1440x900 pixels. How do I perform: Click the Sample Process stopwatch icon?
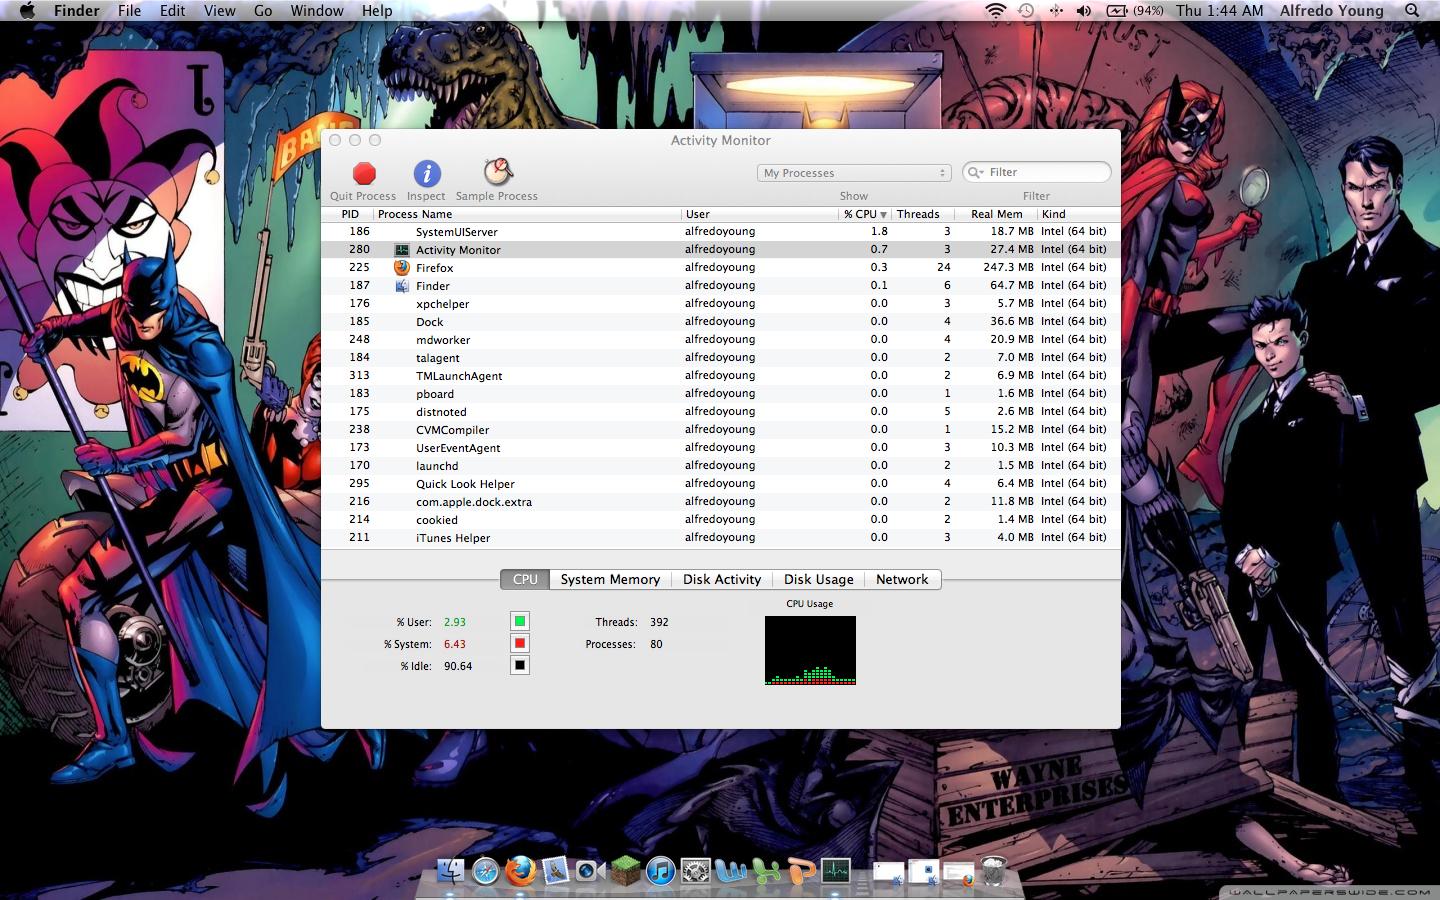click(x=497, y=172)
